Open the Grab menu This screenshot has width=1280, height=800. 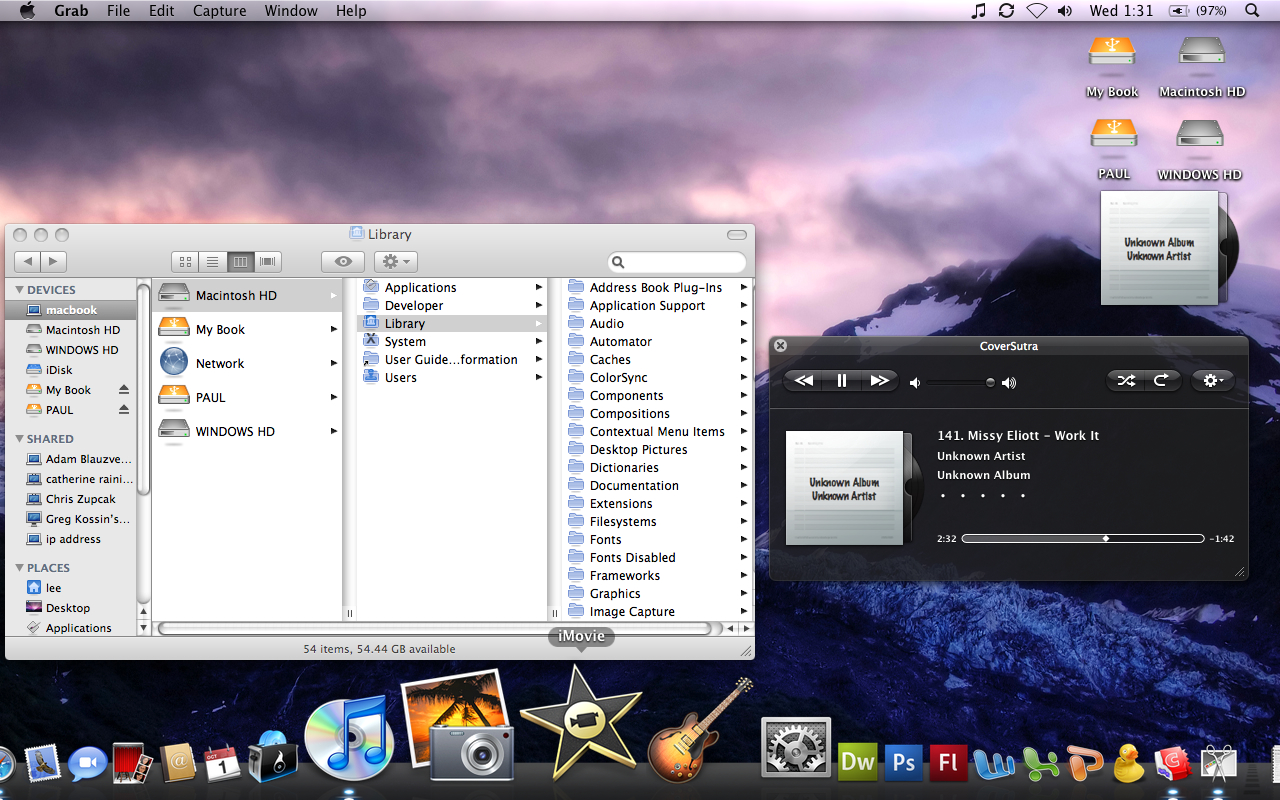click(x=70, y=11)
